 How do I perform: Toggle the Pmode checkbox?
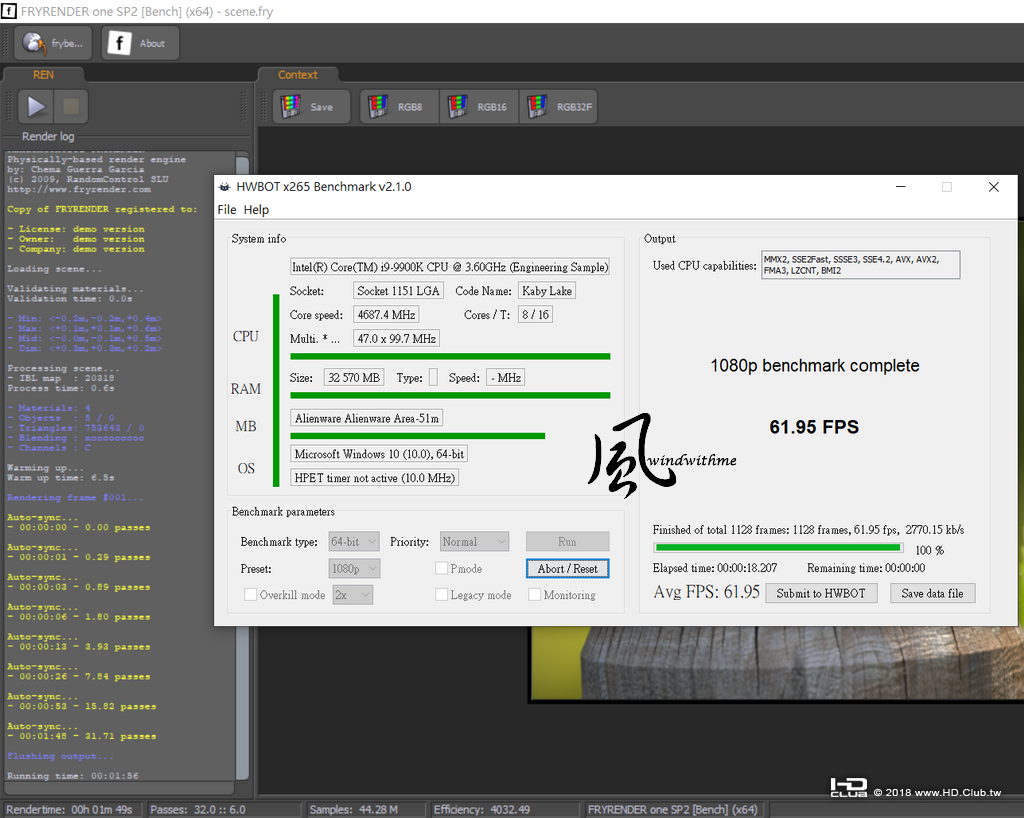click(x=441, y=569)
